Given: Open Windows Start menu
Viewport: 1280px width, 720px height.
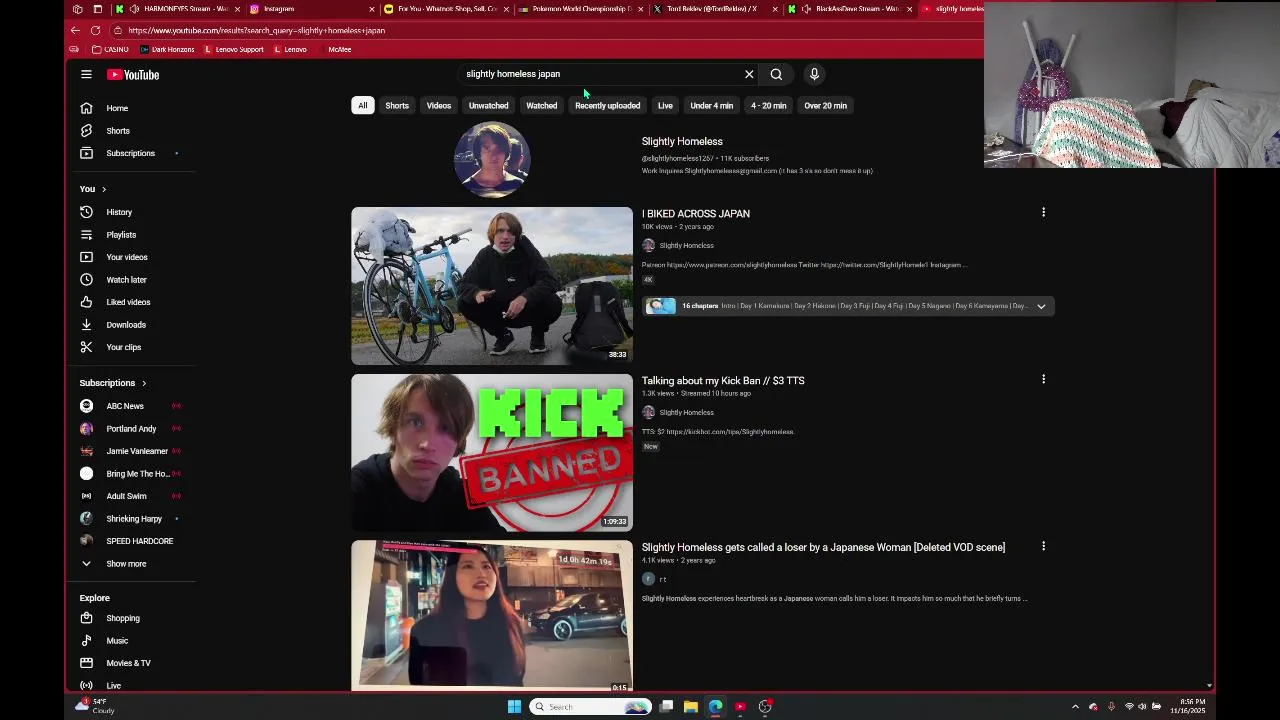Looking at the screenshot, I should tap(514, 707).
